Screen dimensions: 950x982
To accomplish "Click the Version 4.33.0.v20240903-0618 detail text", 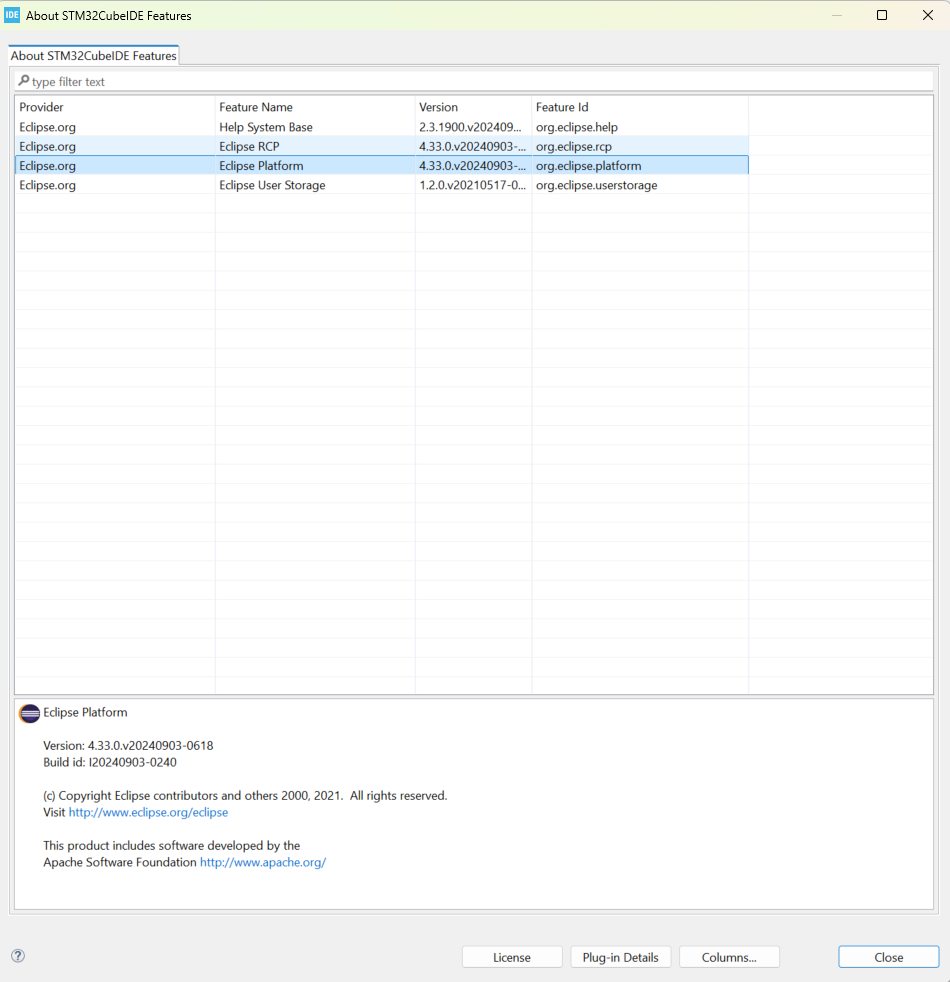I will [128, 745].
